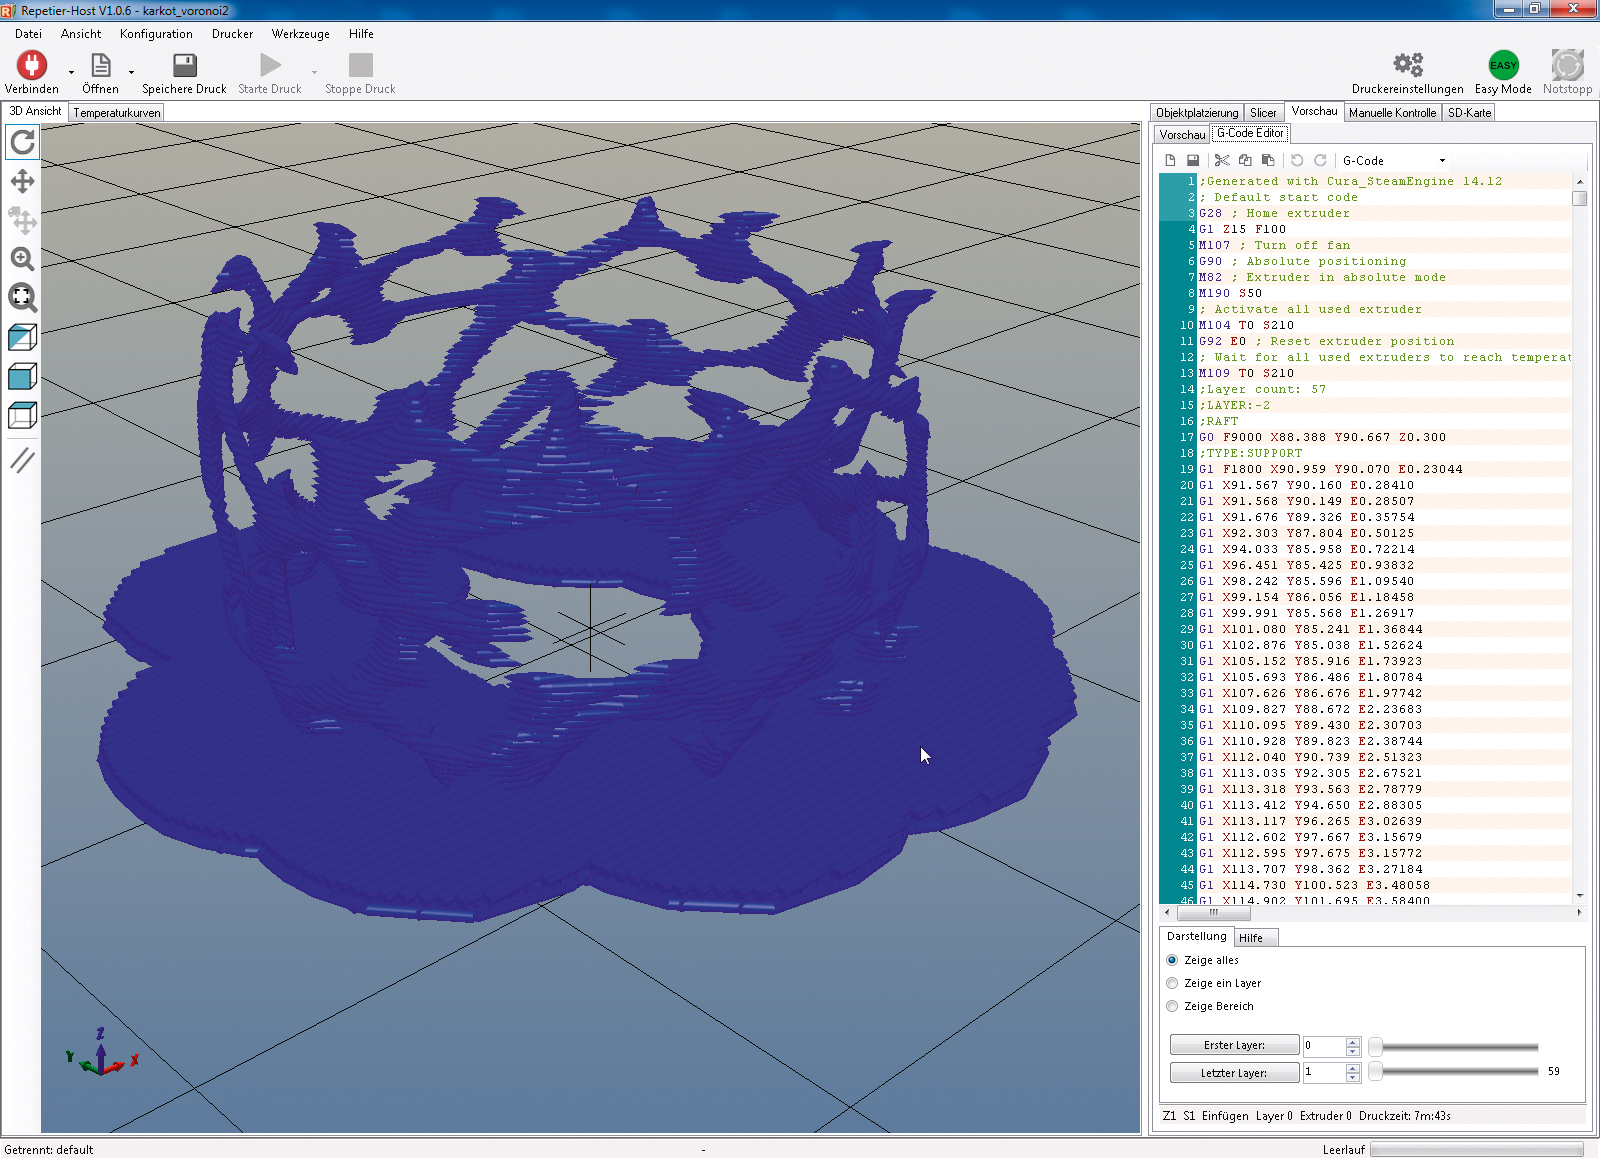This screenshot has width=1600, height=1160.
Task: Expand the Öffnen dropdown arrow
Action: [x=131, y=72]
